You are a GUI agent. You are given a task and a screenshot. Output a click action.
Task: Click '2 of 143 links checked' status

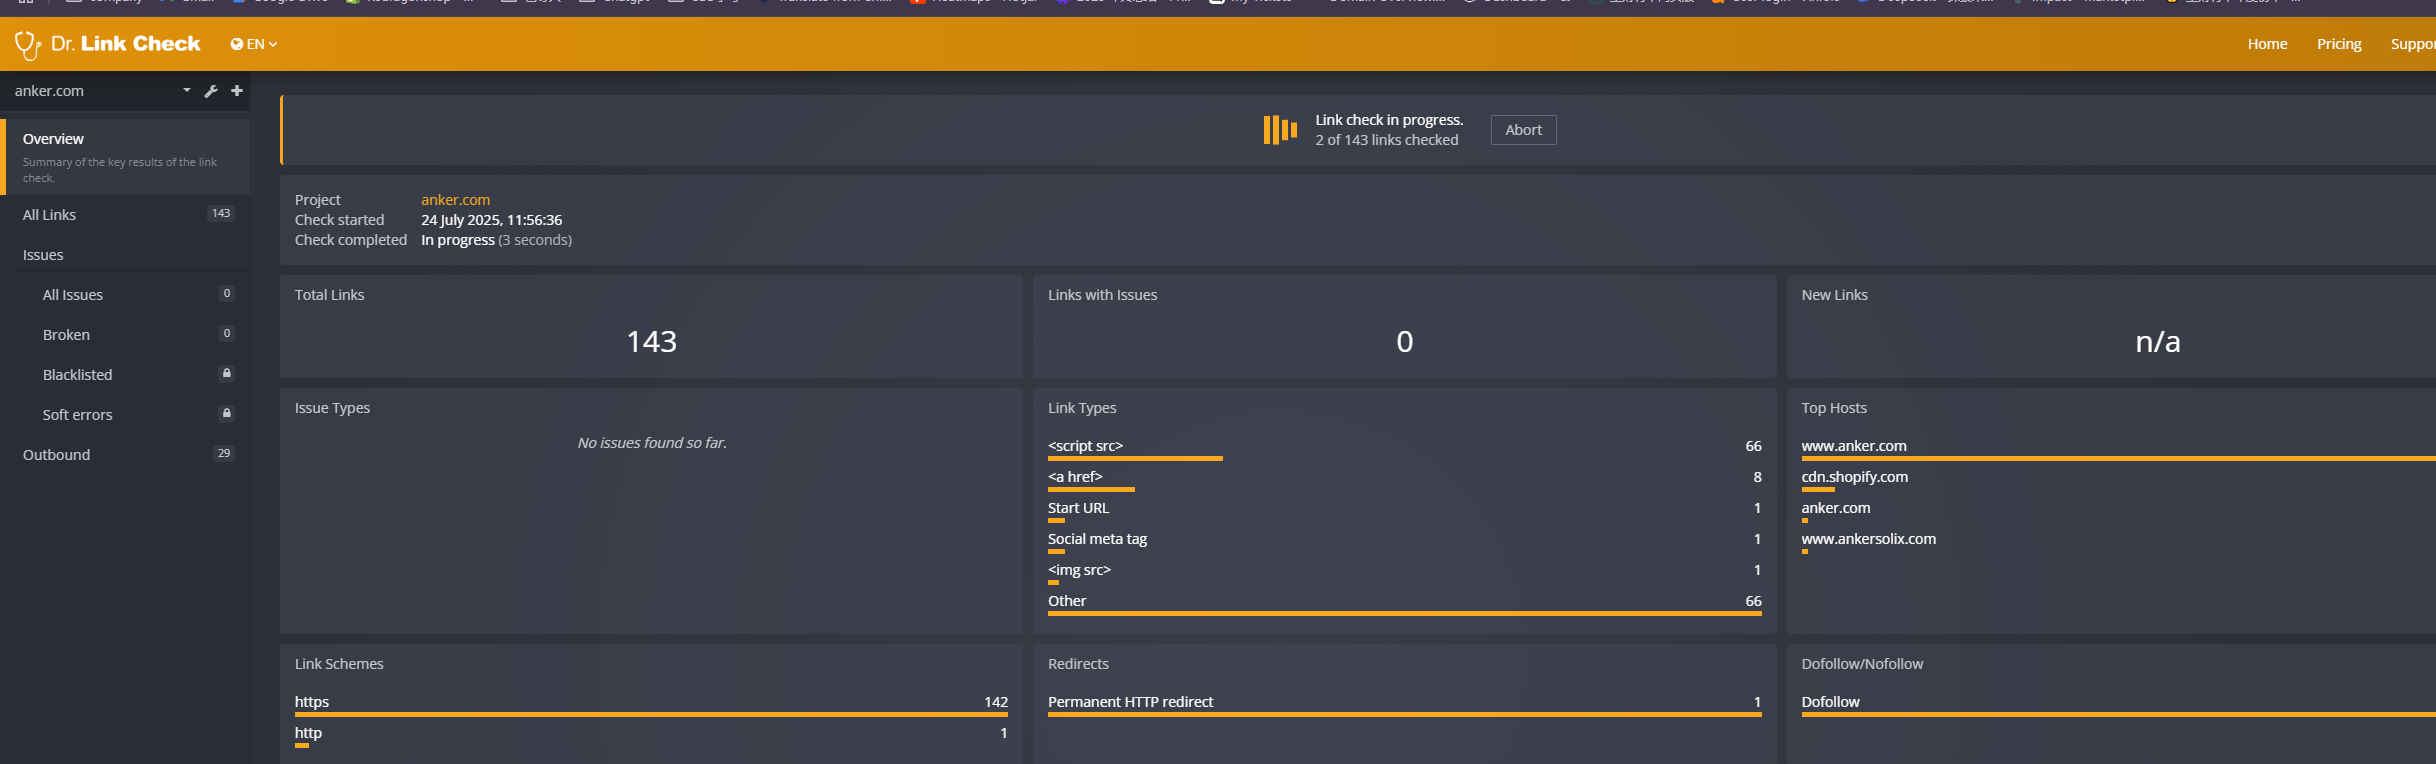point(1386,140)
